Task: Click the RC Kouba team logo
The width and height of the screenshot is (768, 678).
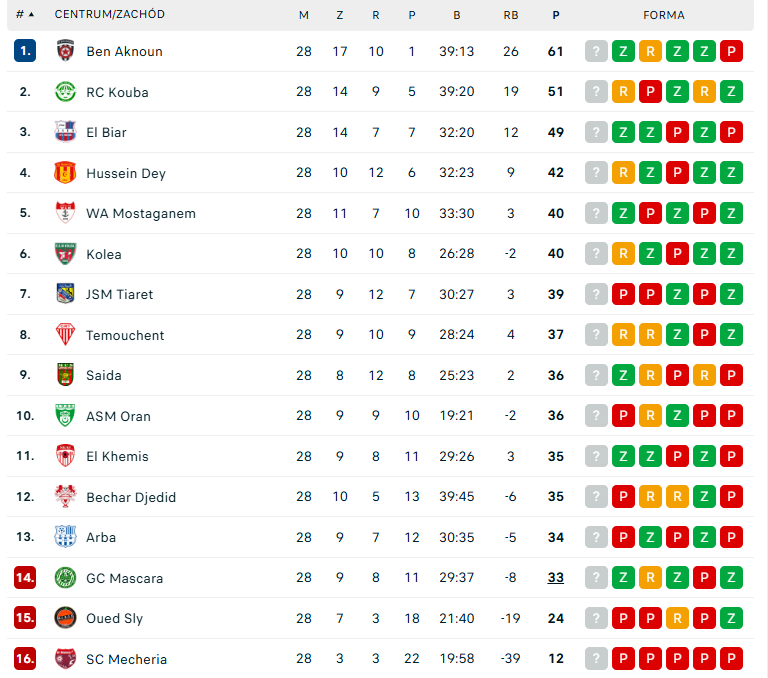Action: point(65,92)
